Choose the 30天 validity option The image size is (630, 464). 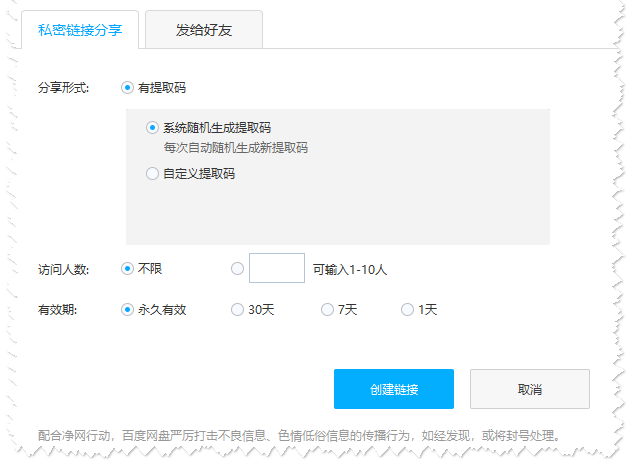(x=237, y=309)
